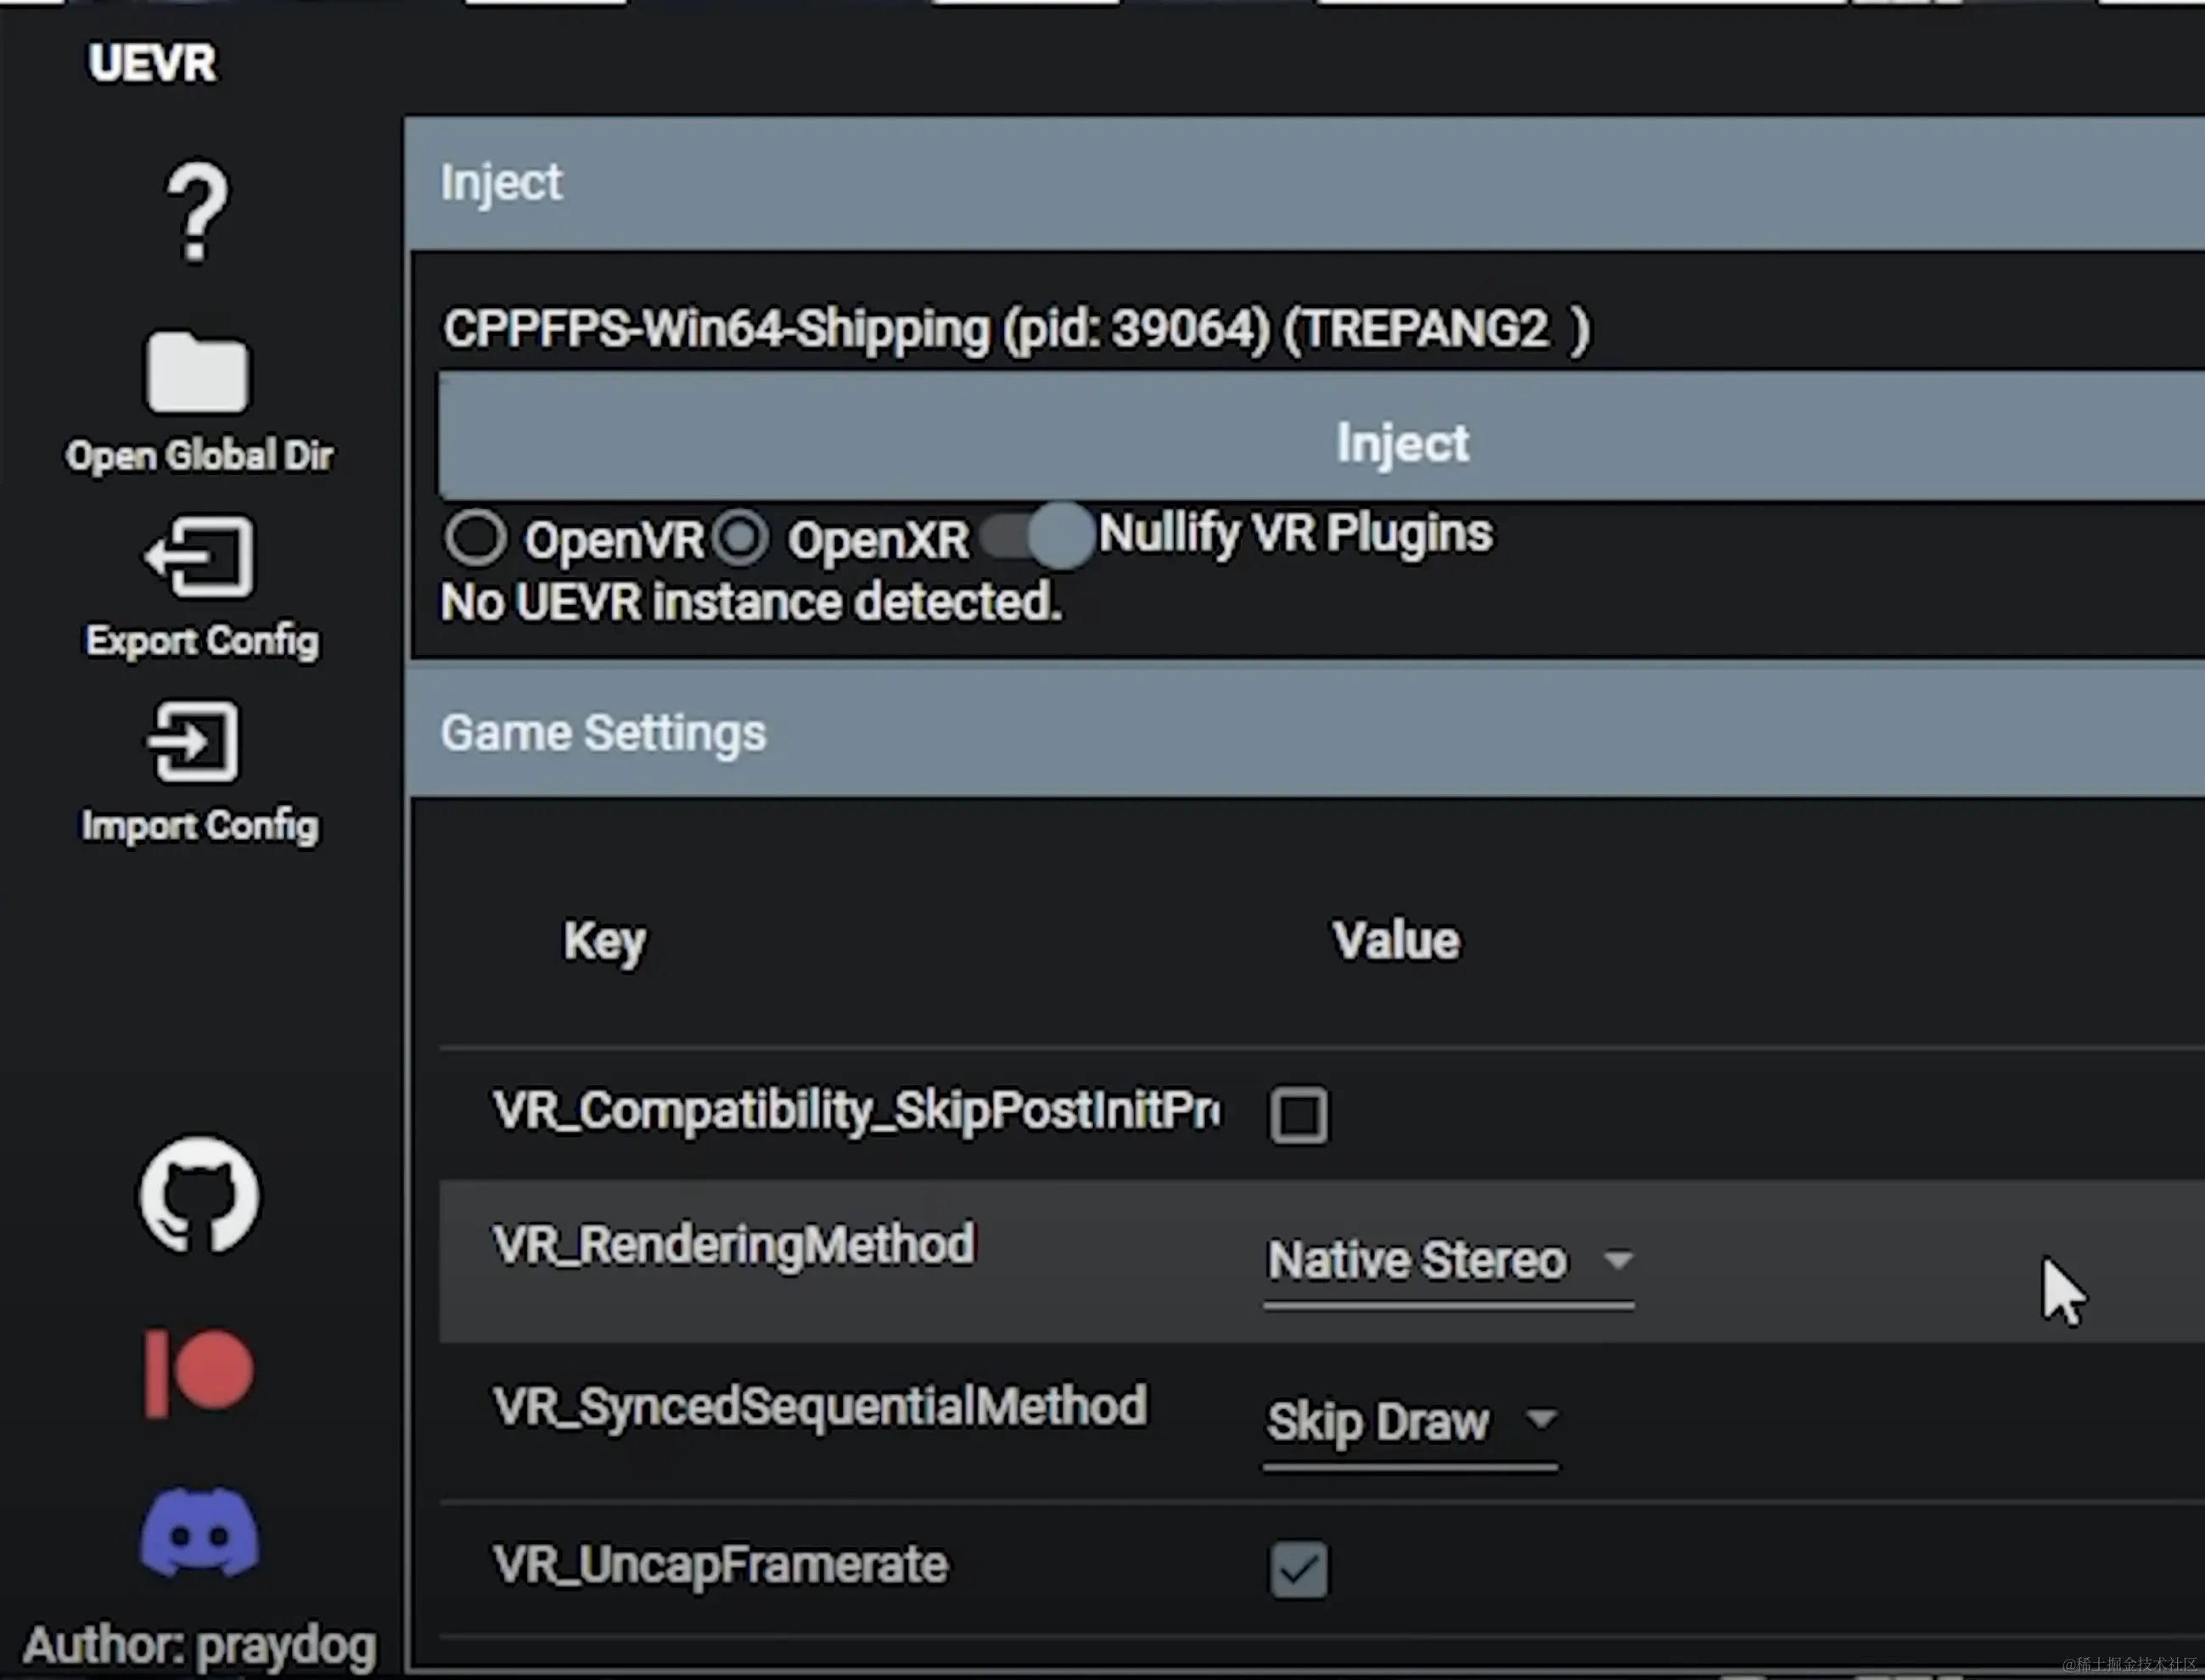Click the 'No UEVR instance detected.' status text
This screenshot has width=2205, height=1680.
pos(751,603)
